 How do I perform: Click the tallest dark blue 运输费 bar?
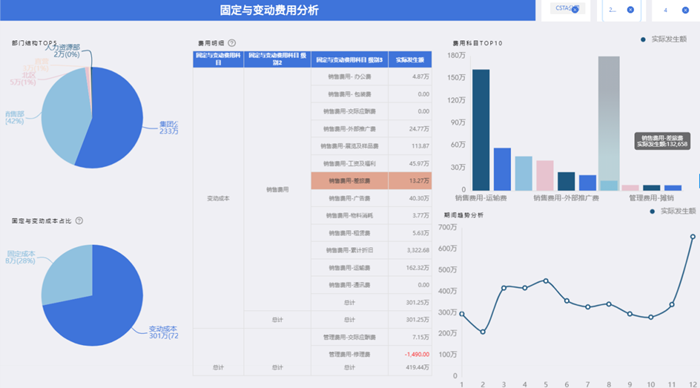[x=481, y=130]
